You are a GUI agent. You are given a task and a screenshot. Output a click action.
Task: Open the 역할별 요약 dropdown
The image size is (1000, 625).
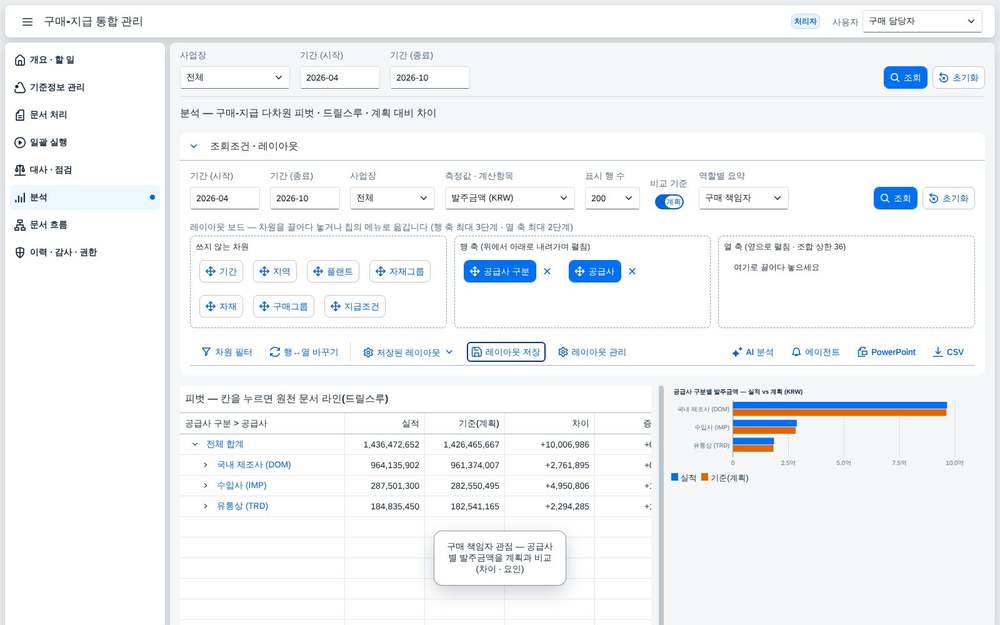[744, 198]
